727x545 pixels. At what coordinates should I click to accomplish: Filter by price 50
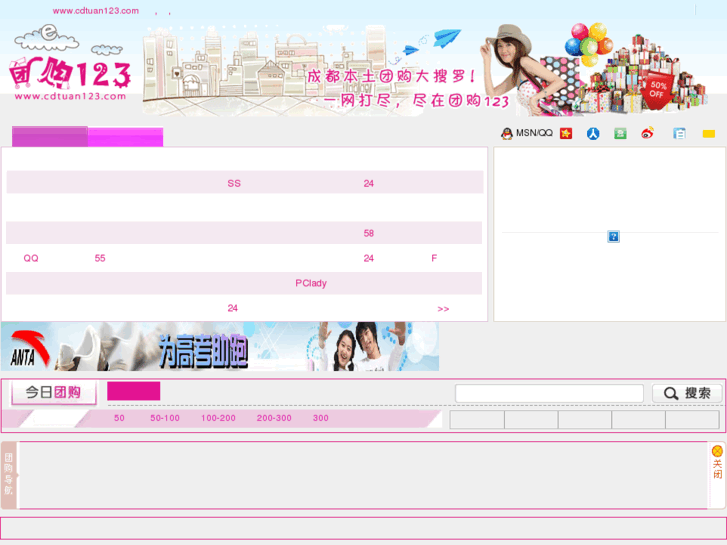(119, 418)
